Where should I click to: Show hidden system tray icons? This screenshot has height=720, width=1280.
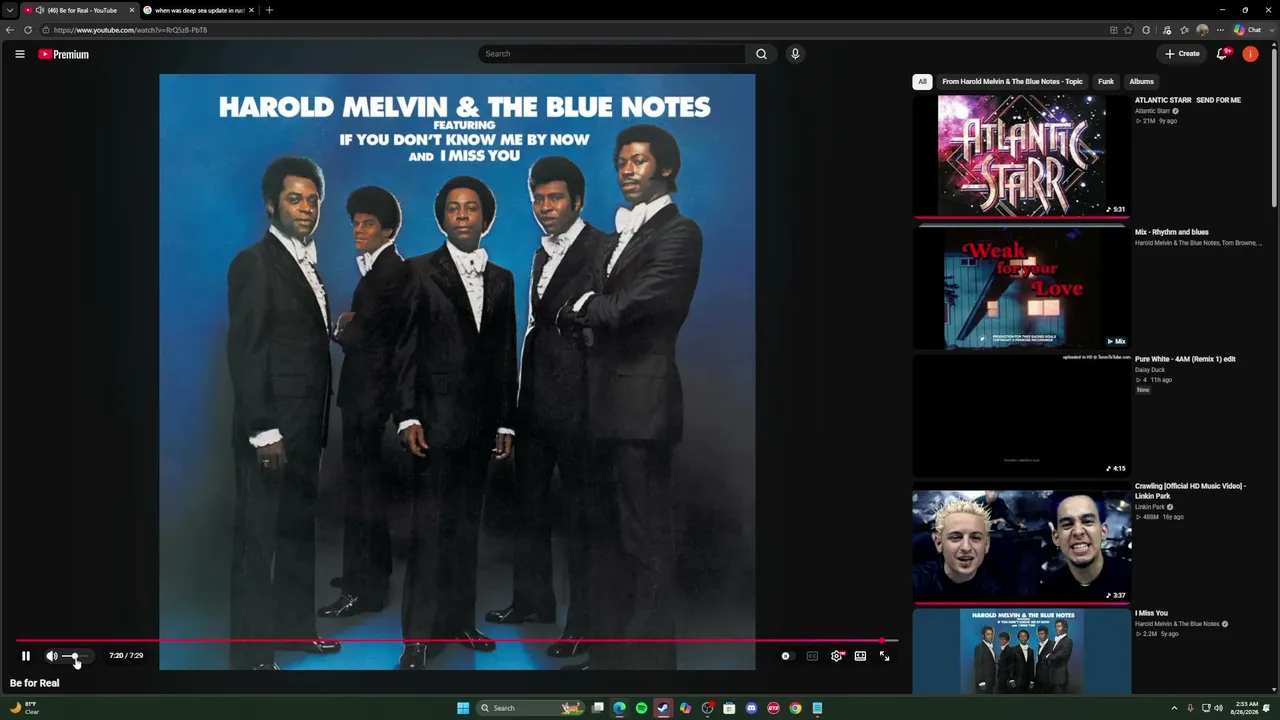[1174, 708]
